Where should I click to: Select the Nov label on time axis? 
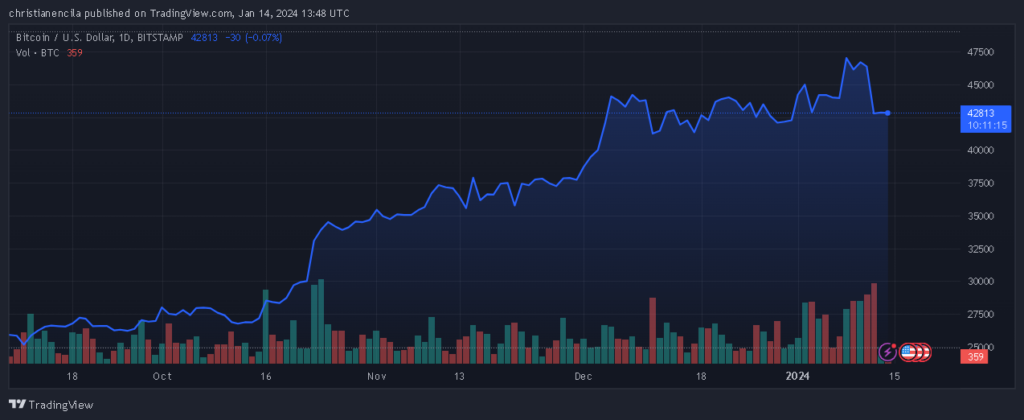pos(376,376)
